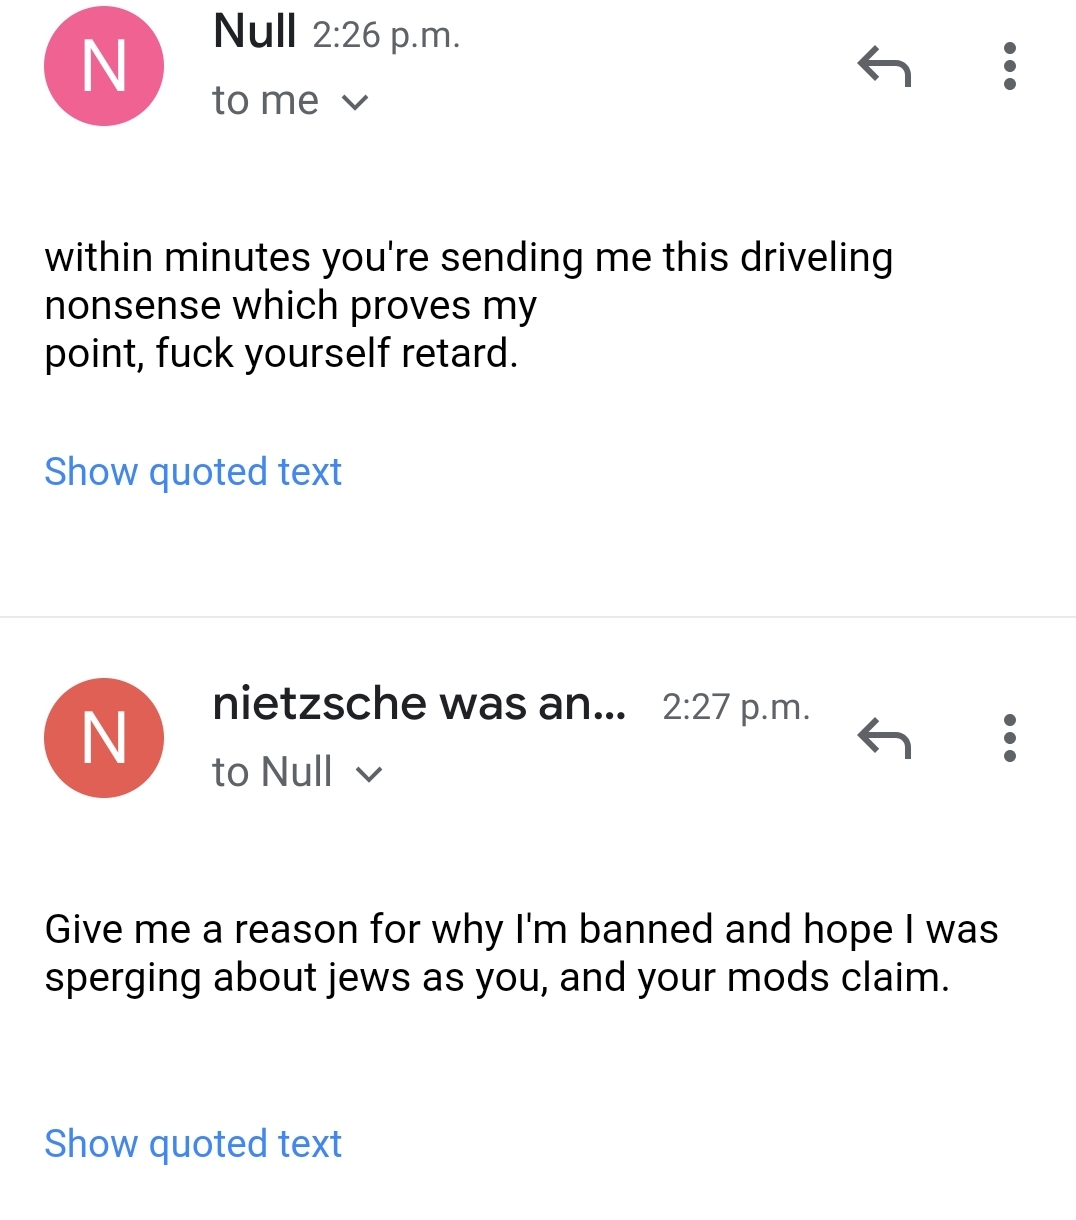Click the "Give me a reason" message text
The height and width of the screenshot is (1220, 1076).
520,930
